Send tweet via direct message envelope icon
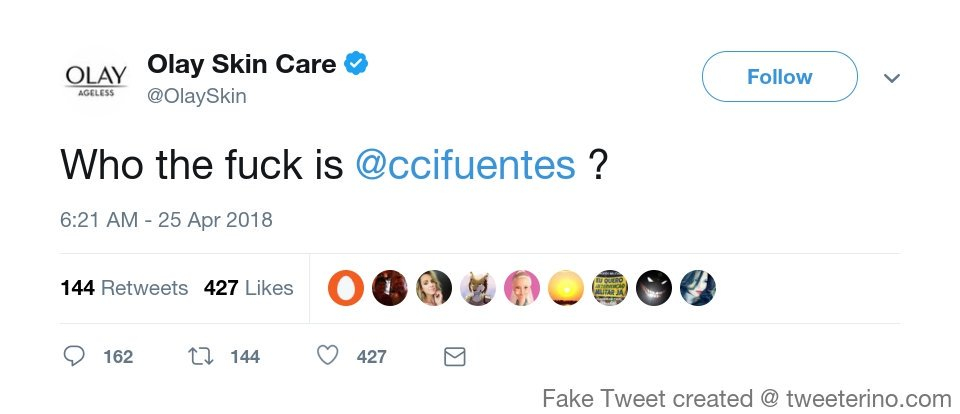 pos(454,356)
